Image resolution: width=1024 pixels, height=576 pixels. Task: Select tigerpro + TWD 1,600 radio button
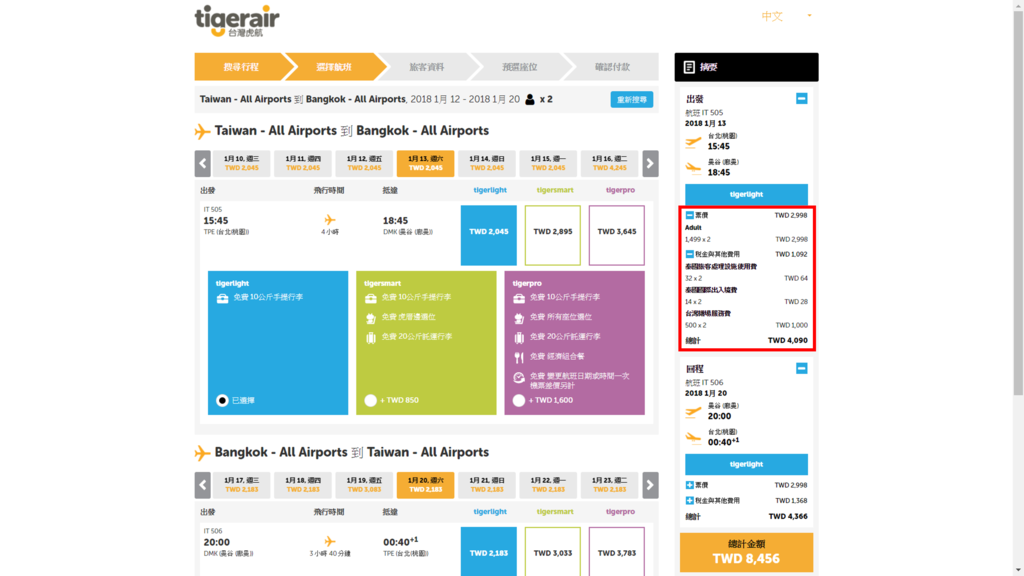(x=519, y=400)
